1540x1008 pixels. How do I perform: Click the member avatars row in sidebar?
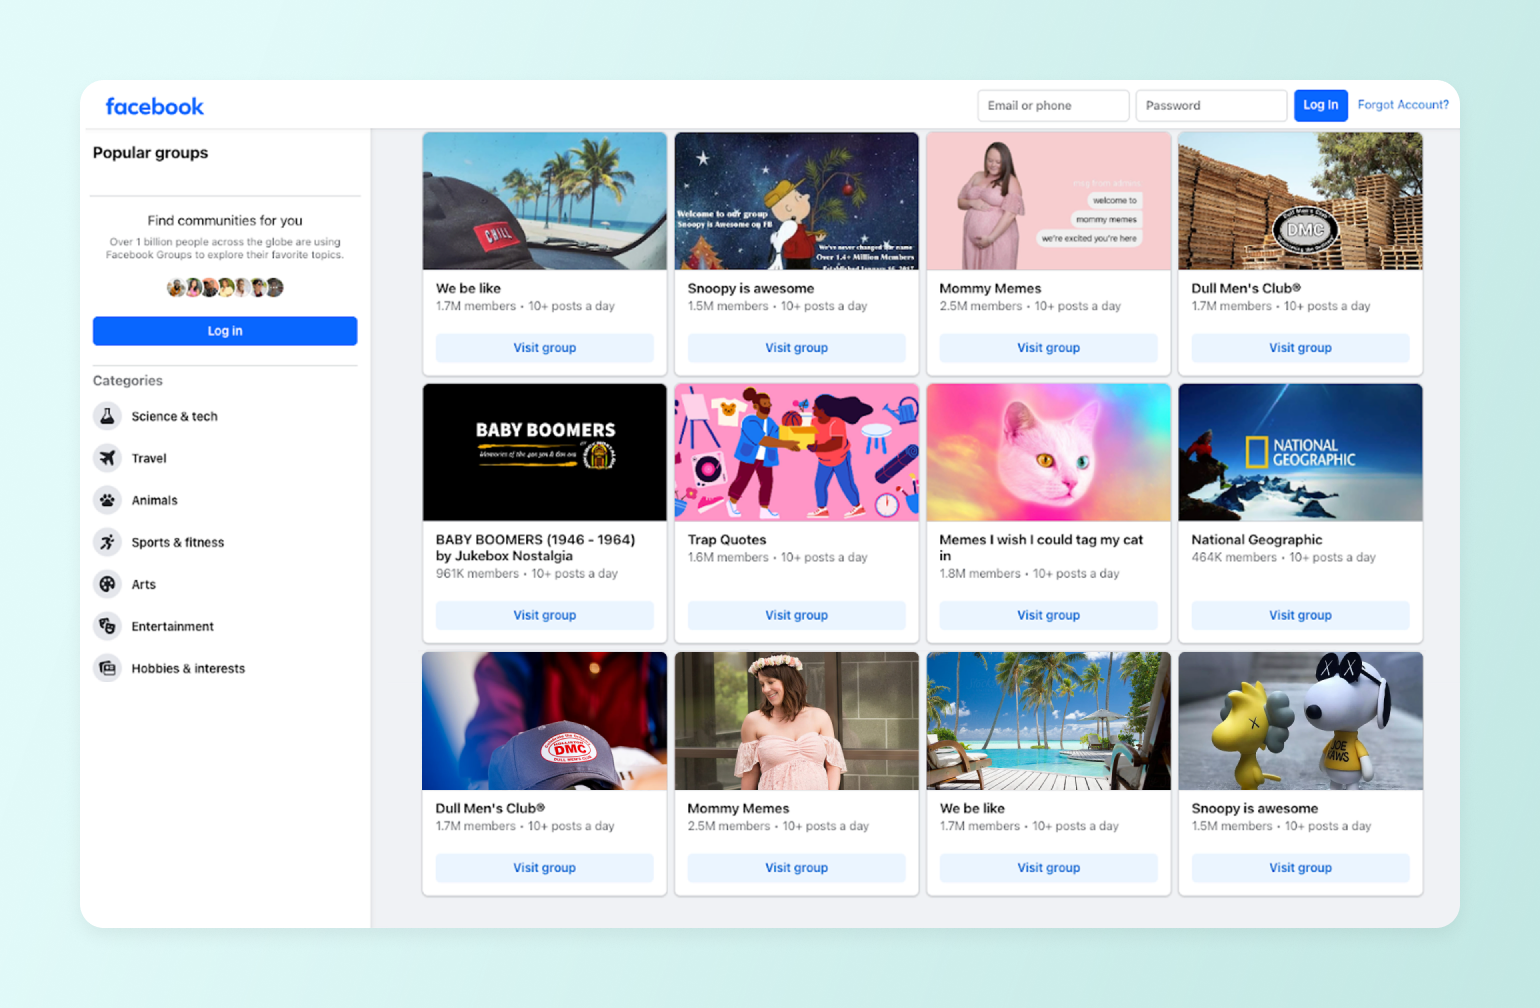pyautogui.click(x=225, y=288)
